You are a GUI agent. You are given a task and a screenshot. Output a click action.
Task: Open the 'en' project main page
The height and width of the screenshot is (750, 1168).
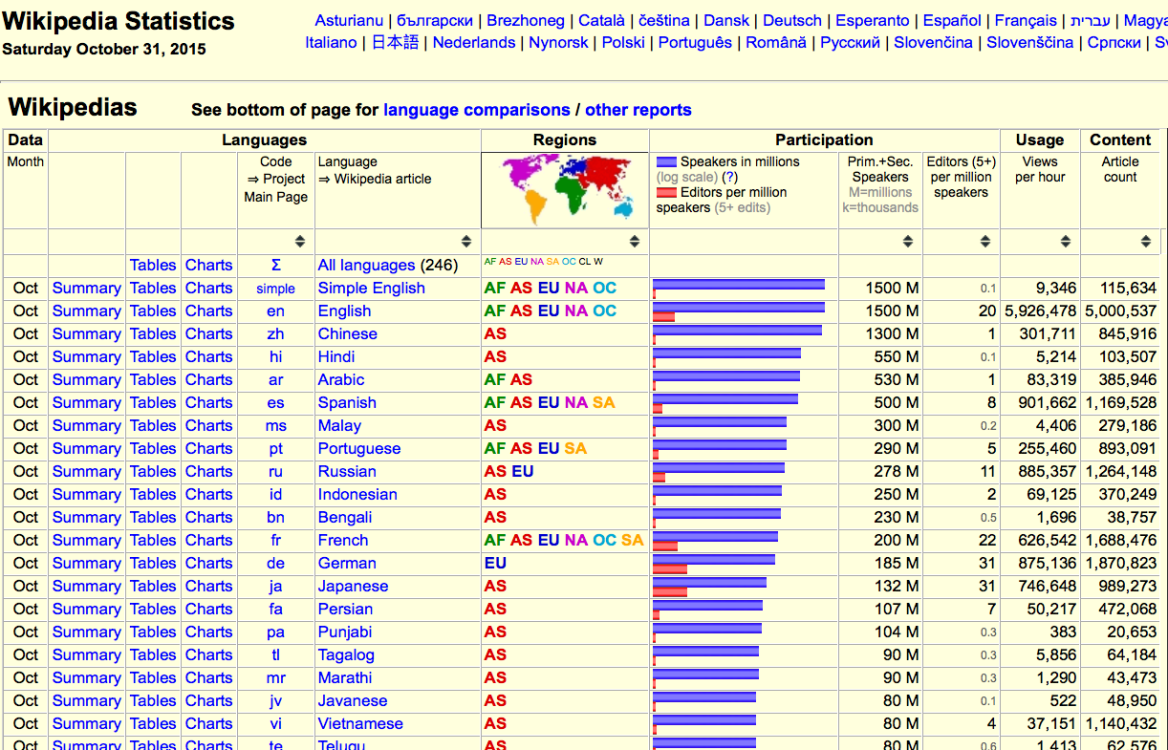point(276,311)
